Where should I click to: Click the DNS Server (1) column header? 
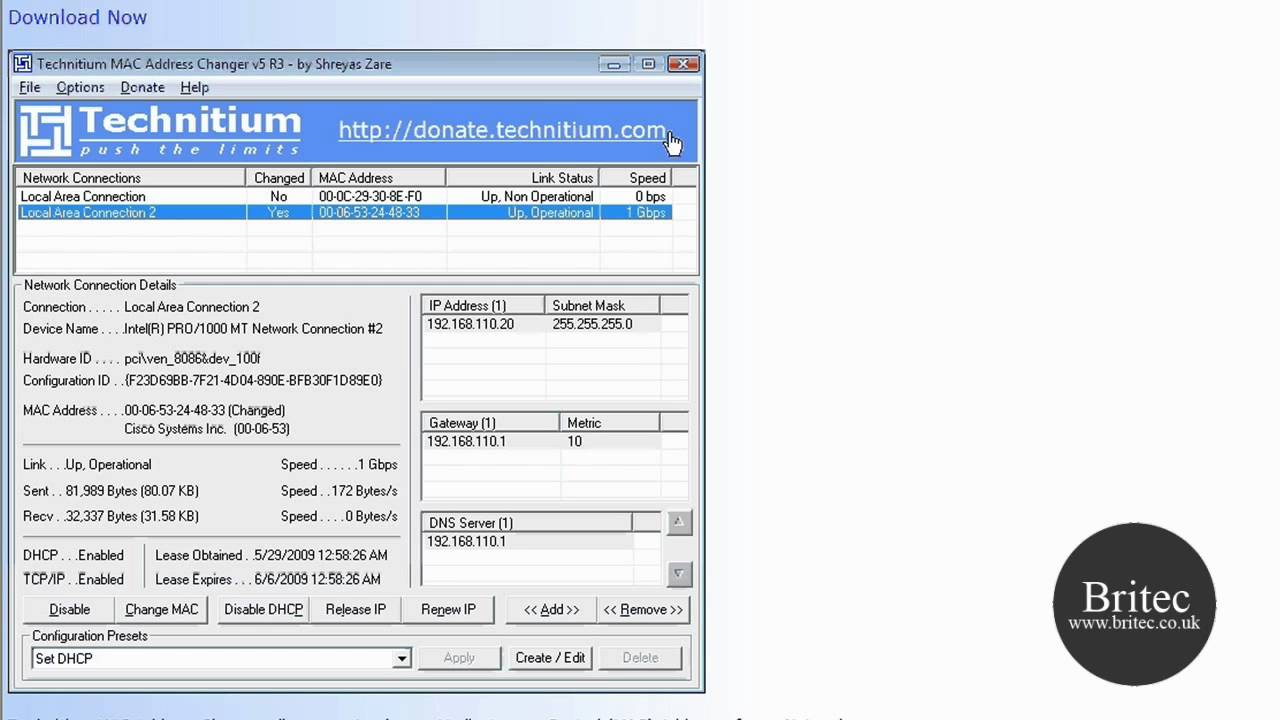click(x=528, y=523)
